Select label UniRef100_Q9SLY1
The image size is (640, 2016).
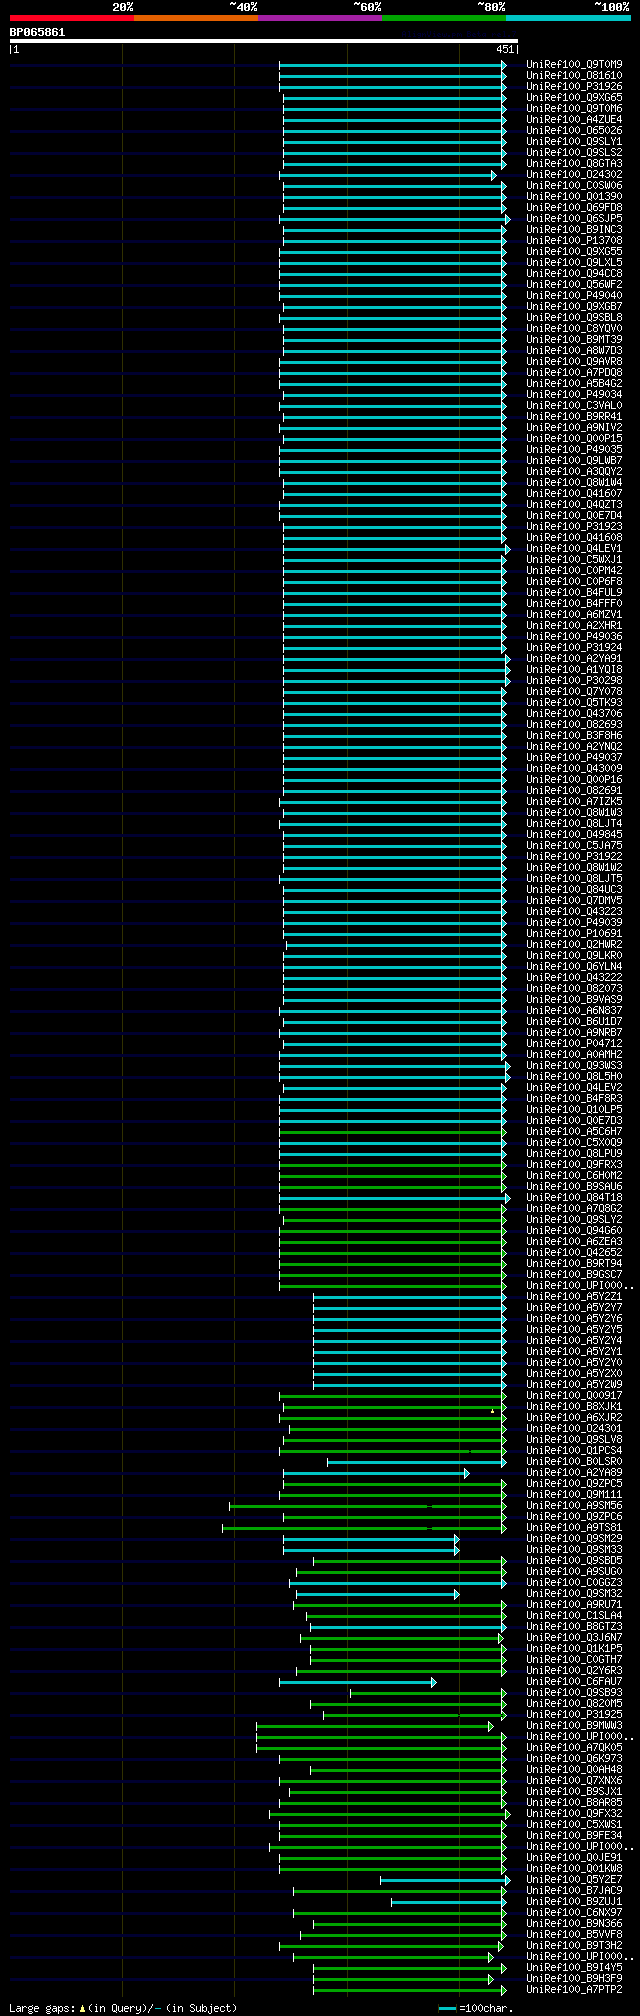[574, 142]
